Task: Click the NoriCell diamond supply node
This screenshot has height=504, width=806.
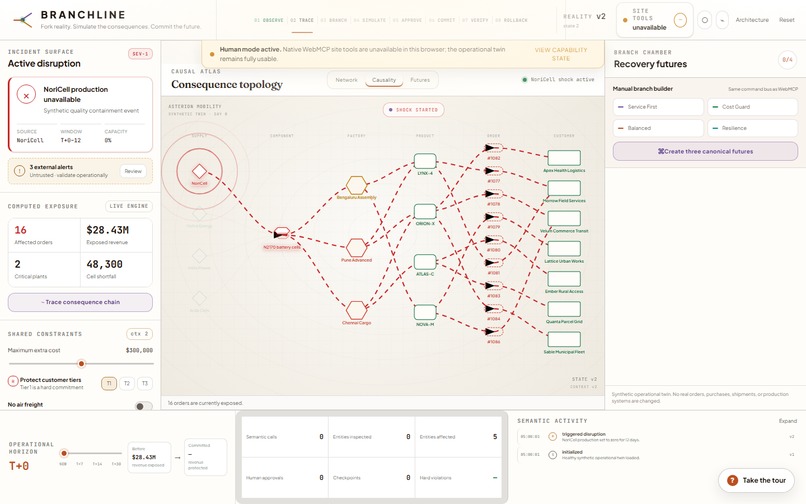Action: [x=199, y=171]
